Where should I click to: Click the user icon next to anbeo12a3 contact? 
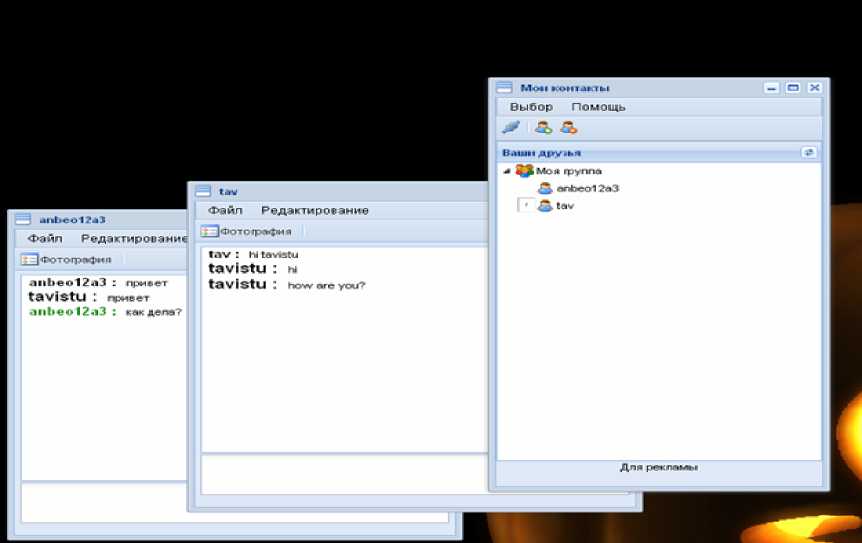[x=545, y=189]
